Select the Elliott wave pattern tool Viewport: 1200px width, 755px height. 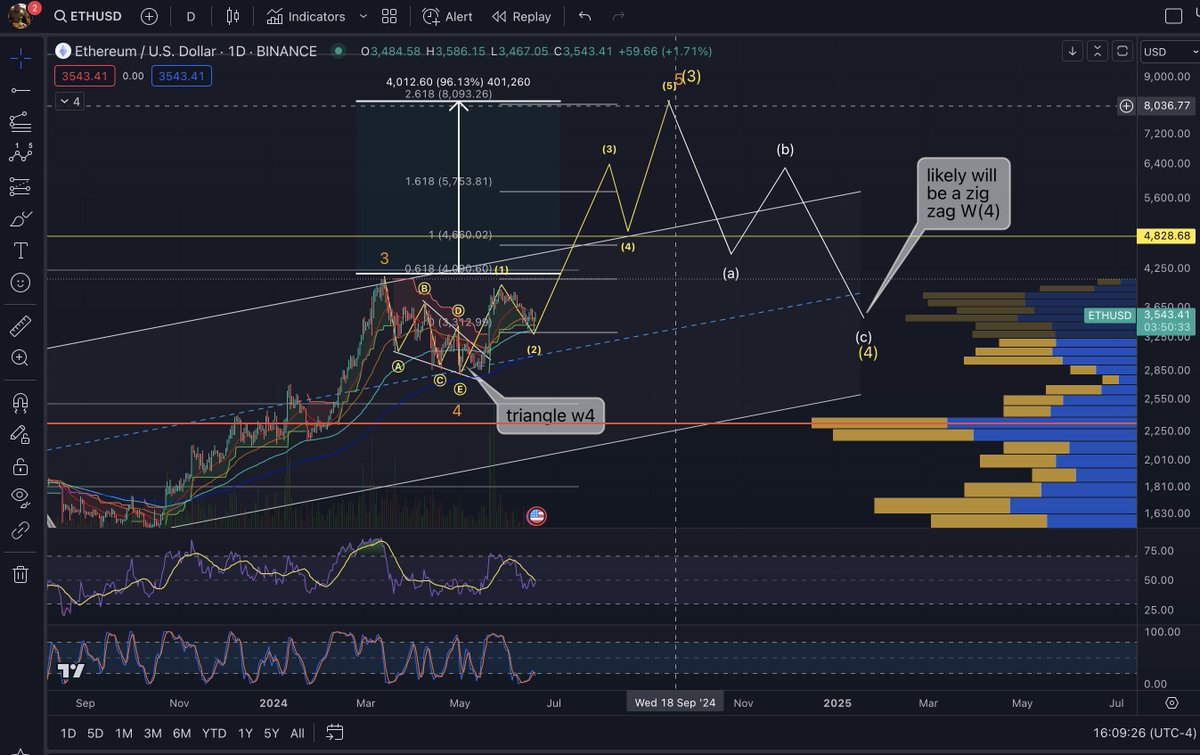click(20, 153)
